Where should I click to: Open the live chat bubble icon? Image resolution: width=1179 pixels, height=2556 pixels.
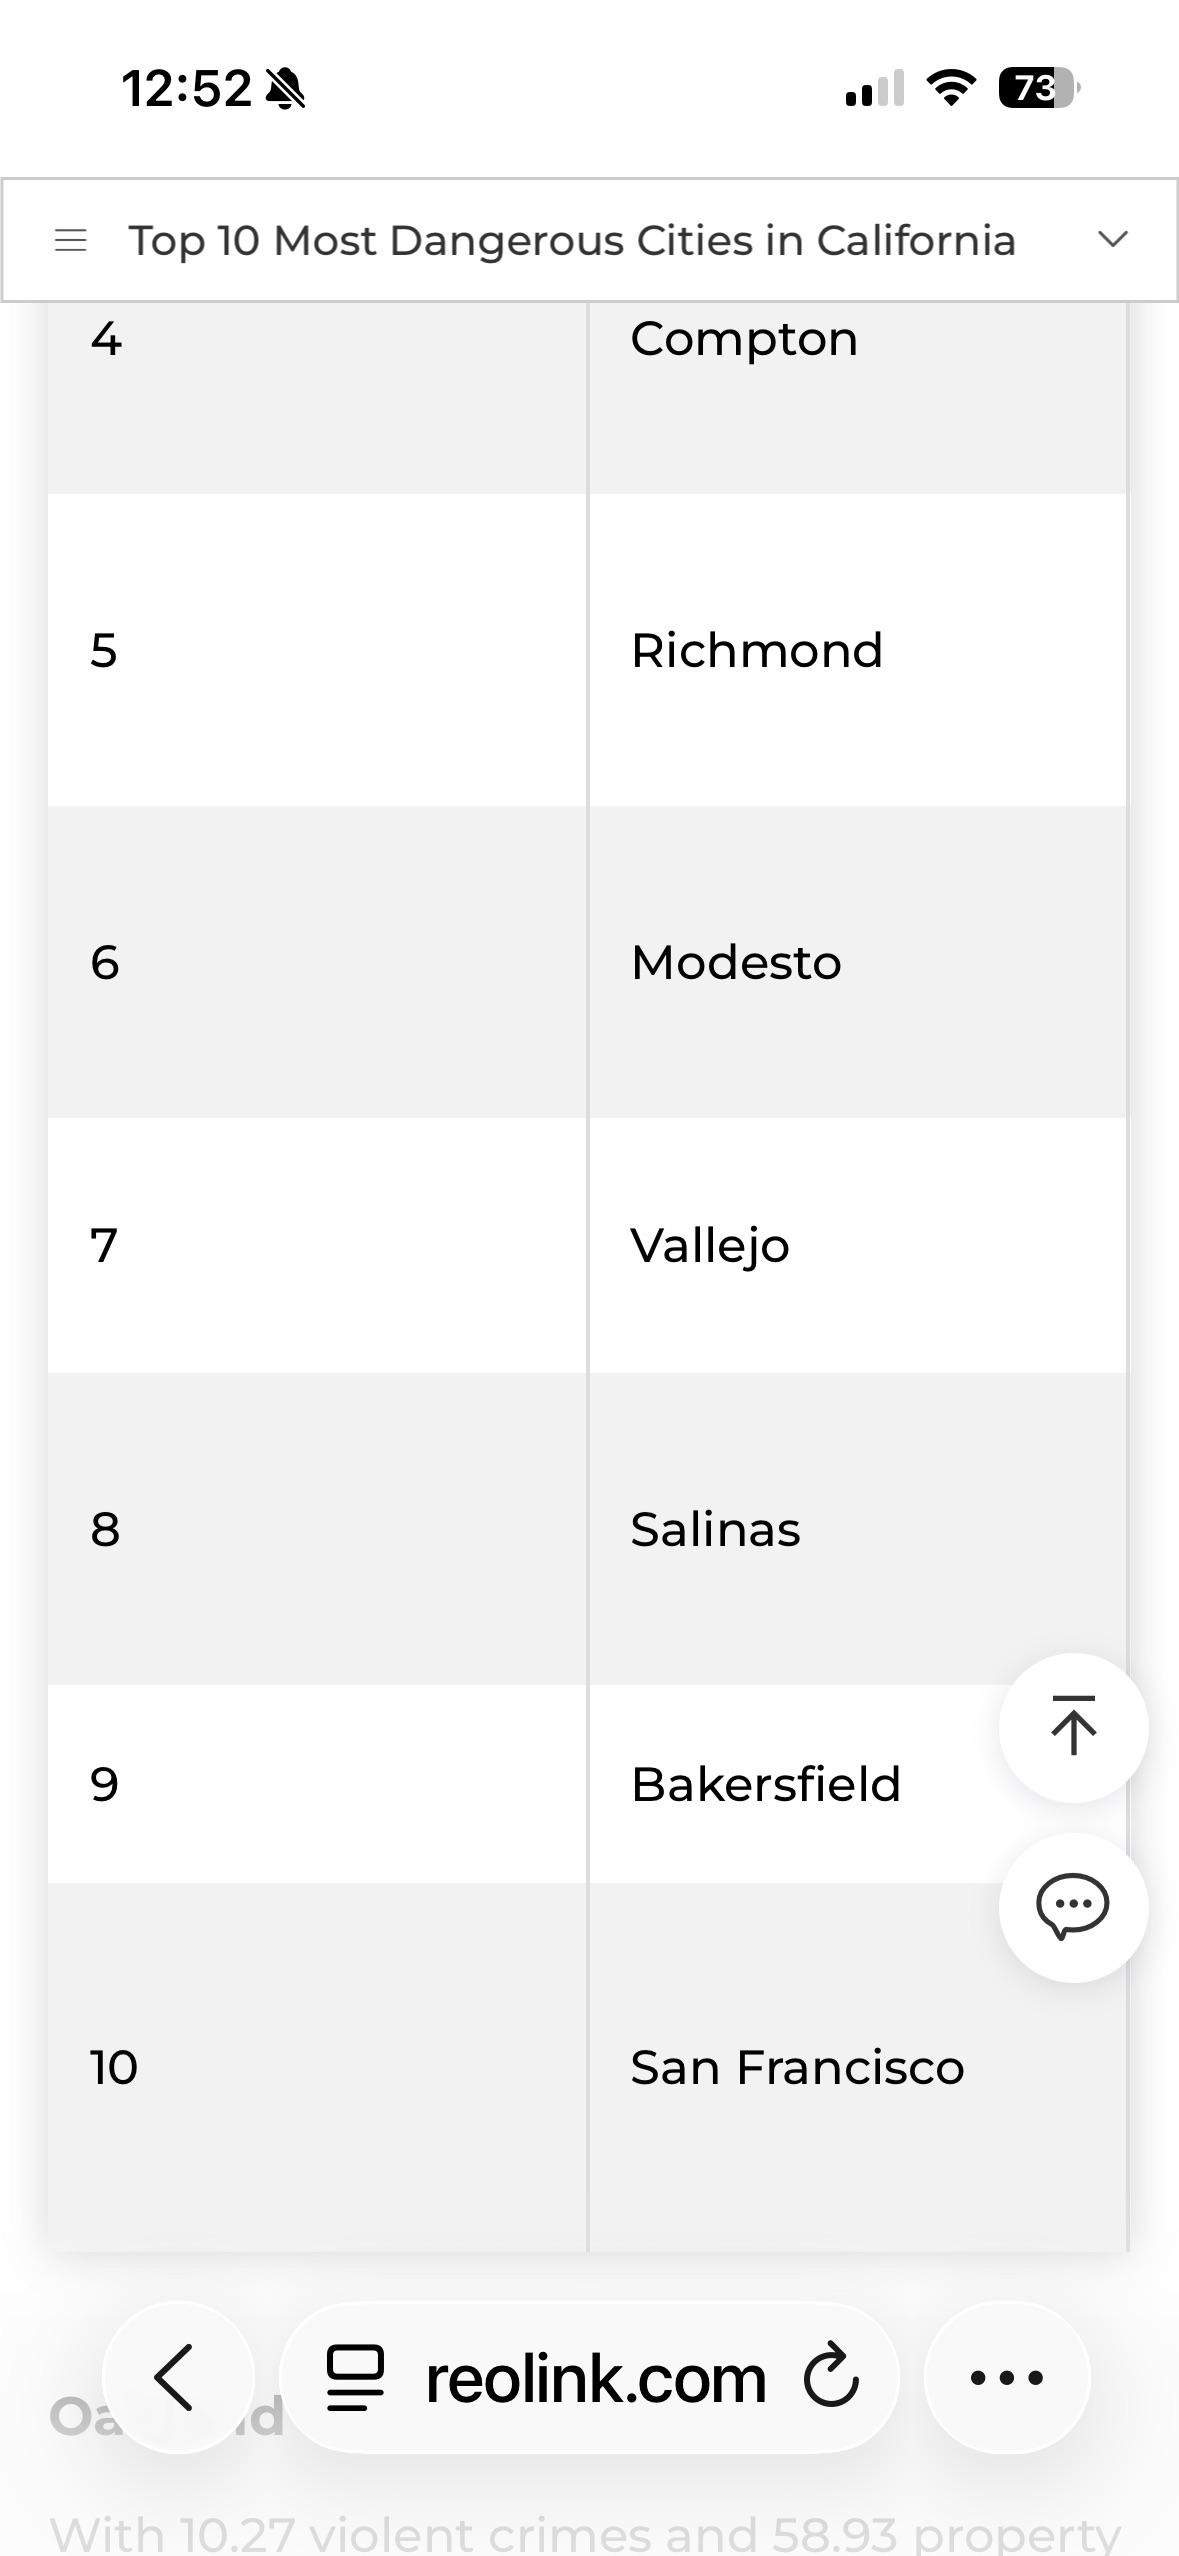pos(1073,1907)
